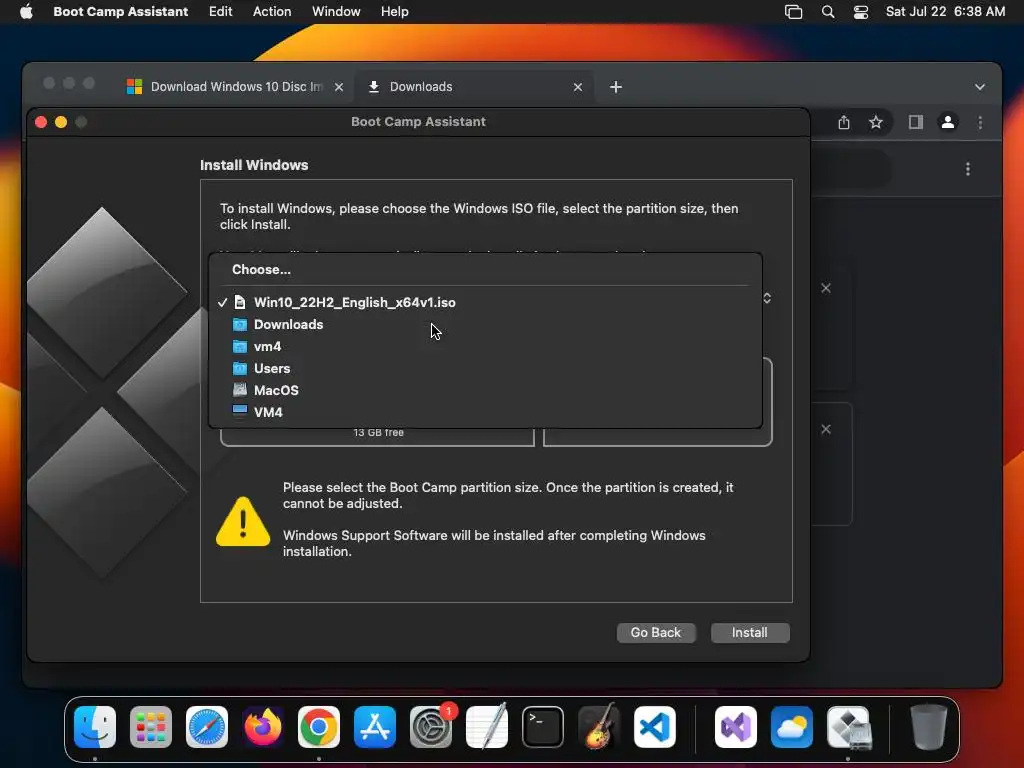
Task: Open the Window menu
Action: [336, 12]
